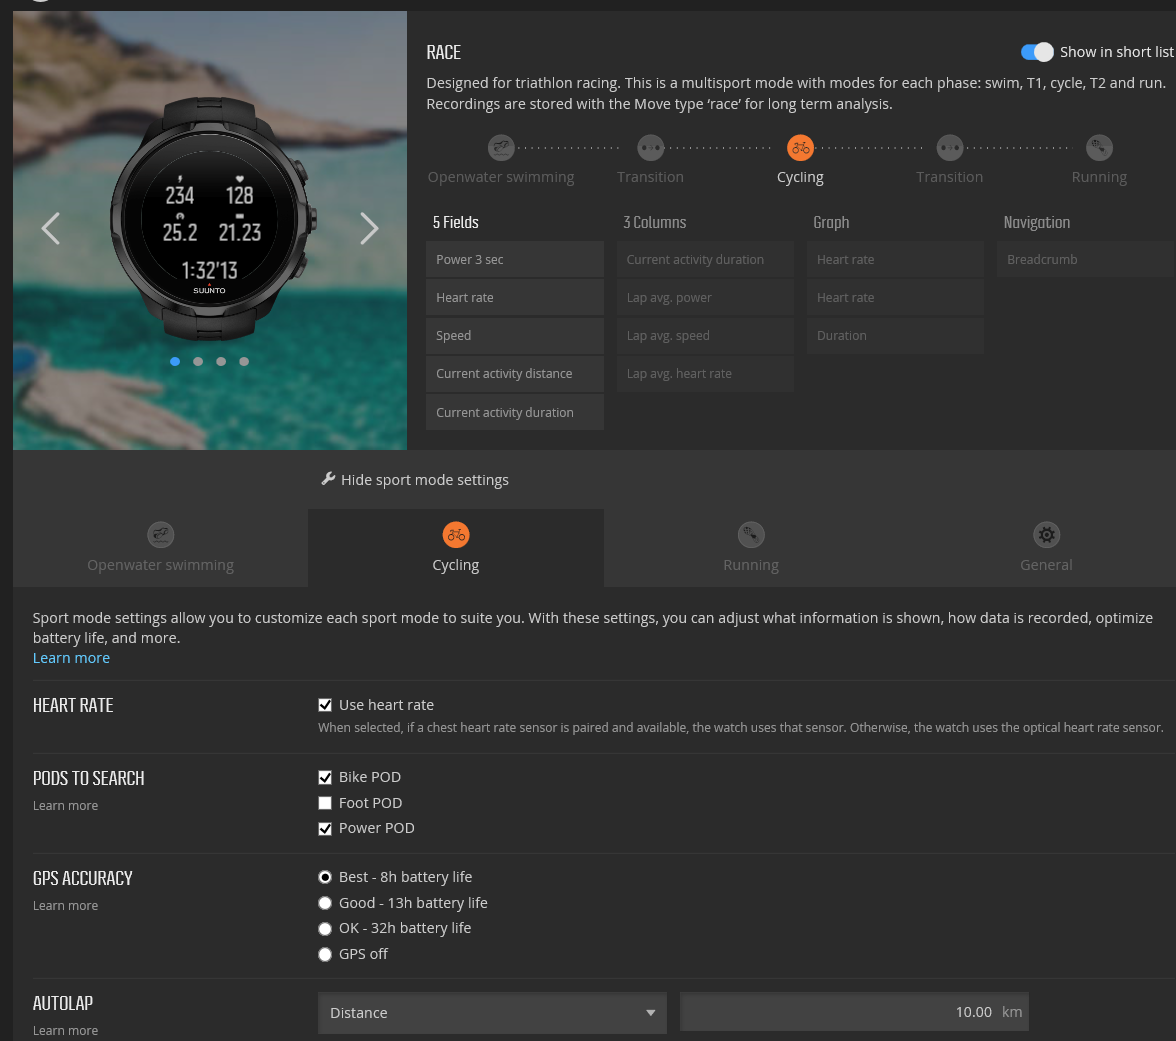Click the right arrow on the watch image carousel

click(x=369, y=229)
